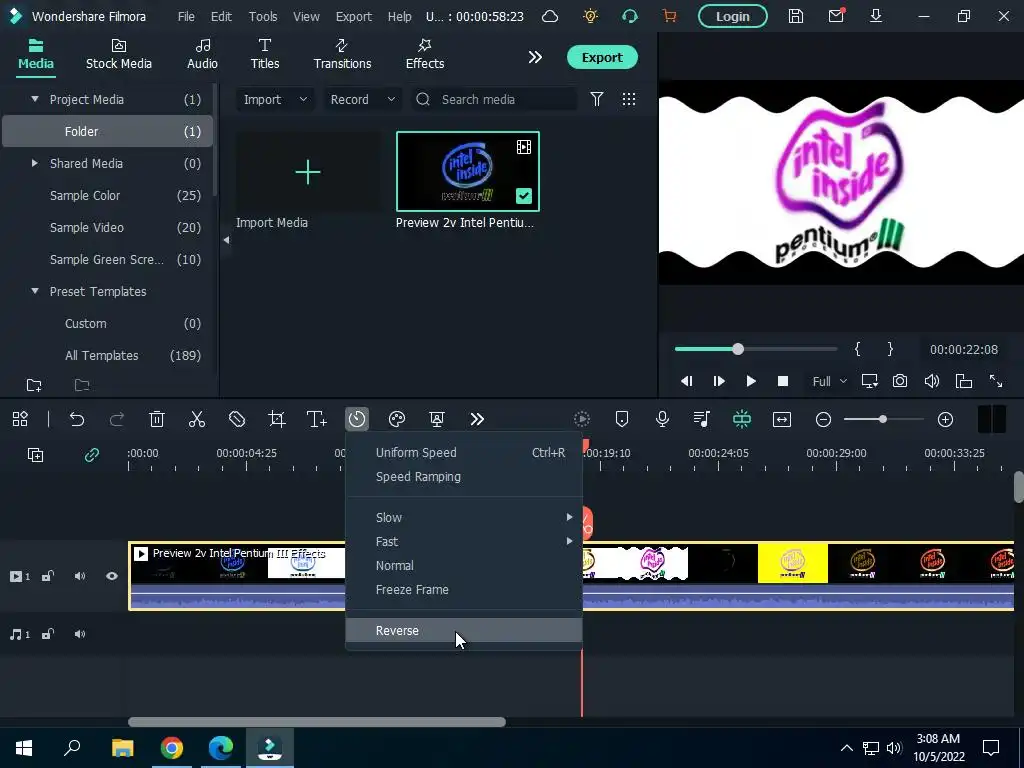
Task: Toggle the link clips icon on timeline
Action: pos(91,455)
